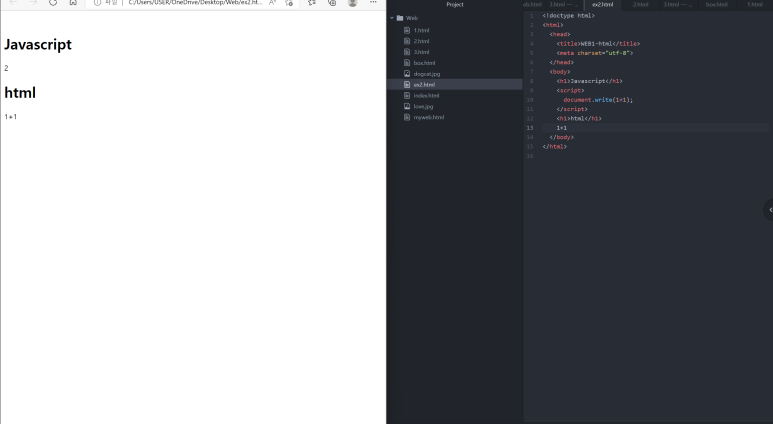Select ex2.html in the project tree
The width and height of the screenshot is (773, 424).
click(x=424, y=85)
